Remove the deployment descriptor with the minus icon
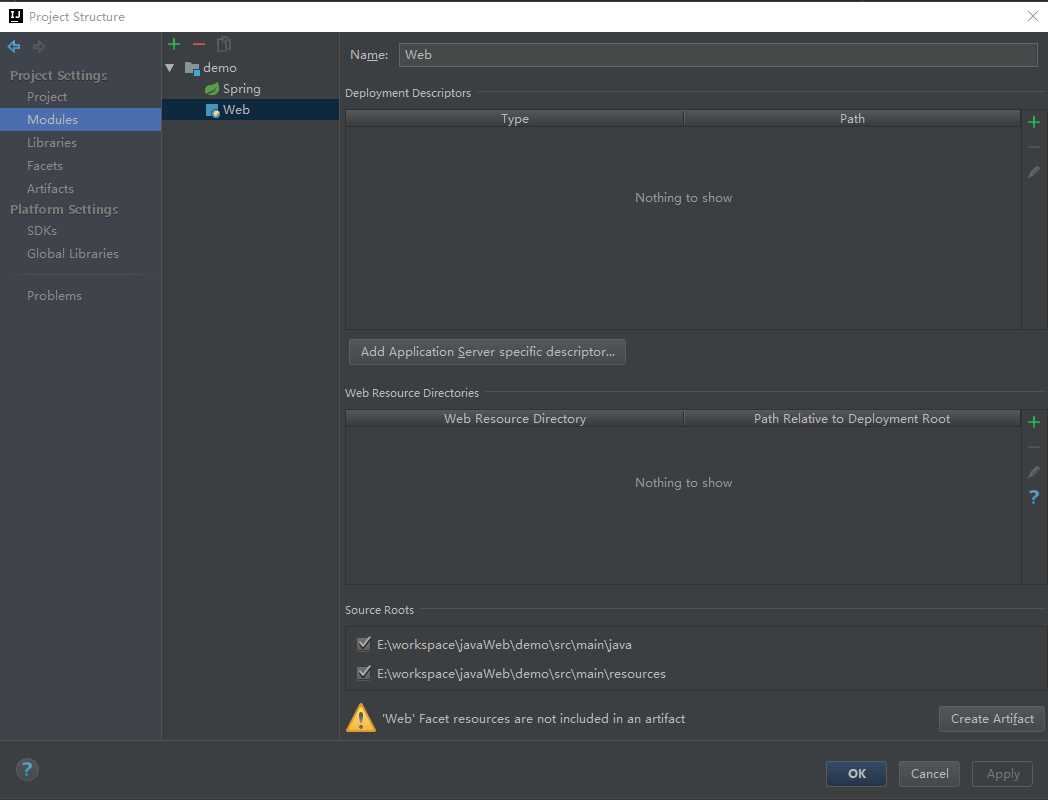1048x800 pixels. 1033,147
